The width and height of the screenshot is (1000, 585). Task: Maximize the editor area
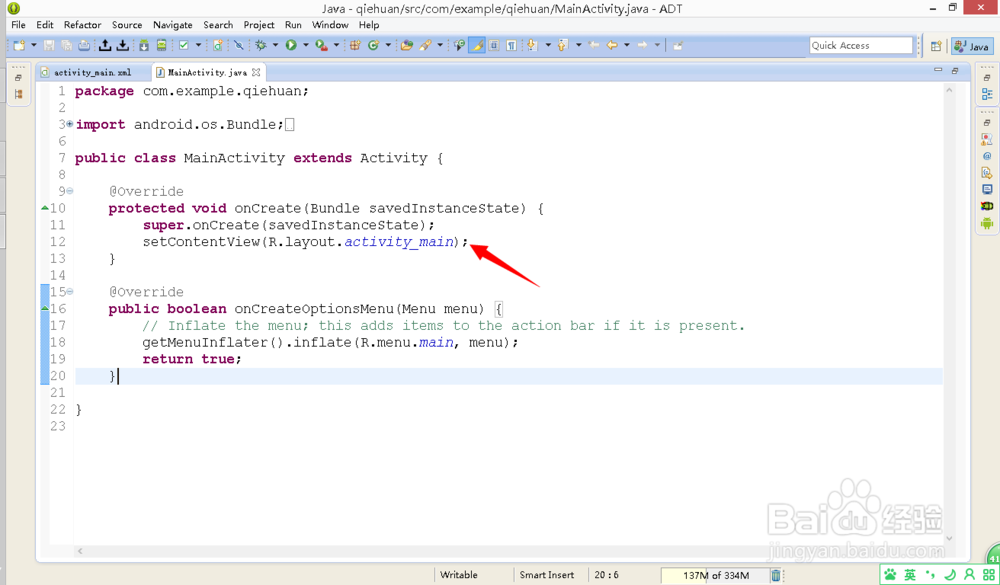[955, 70]
